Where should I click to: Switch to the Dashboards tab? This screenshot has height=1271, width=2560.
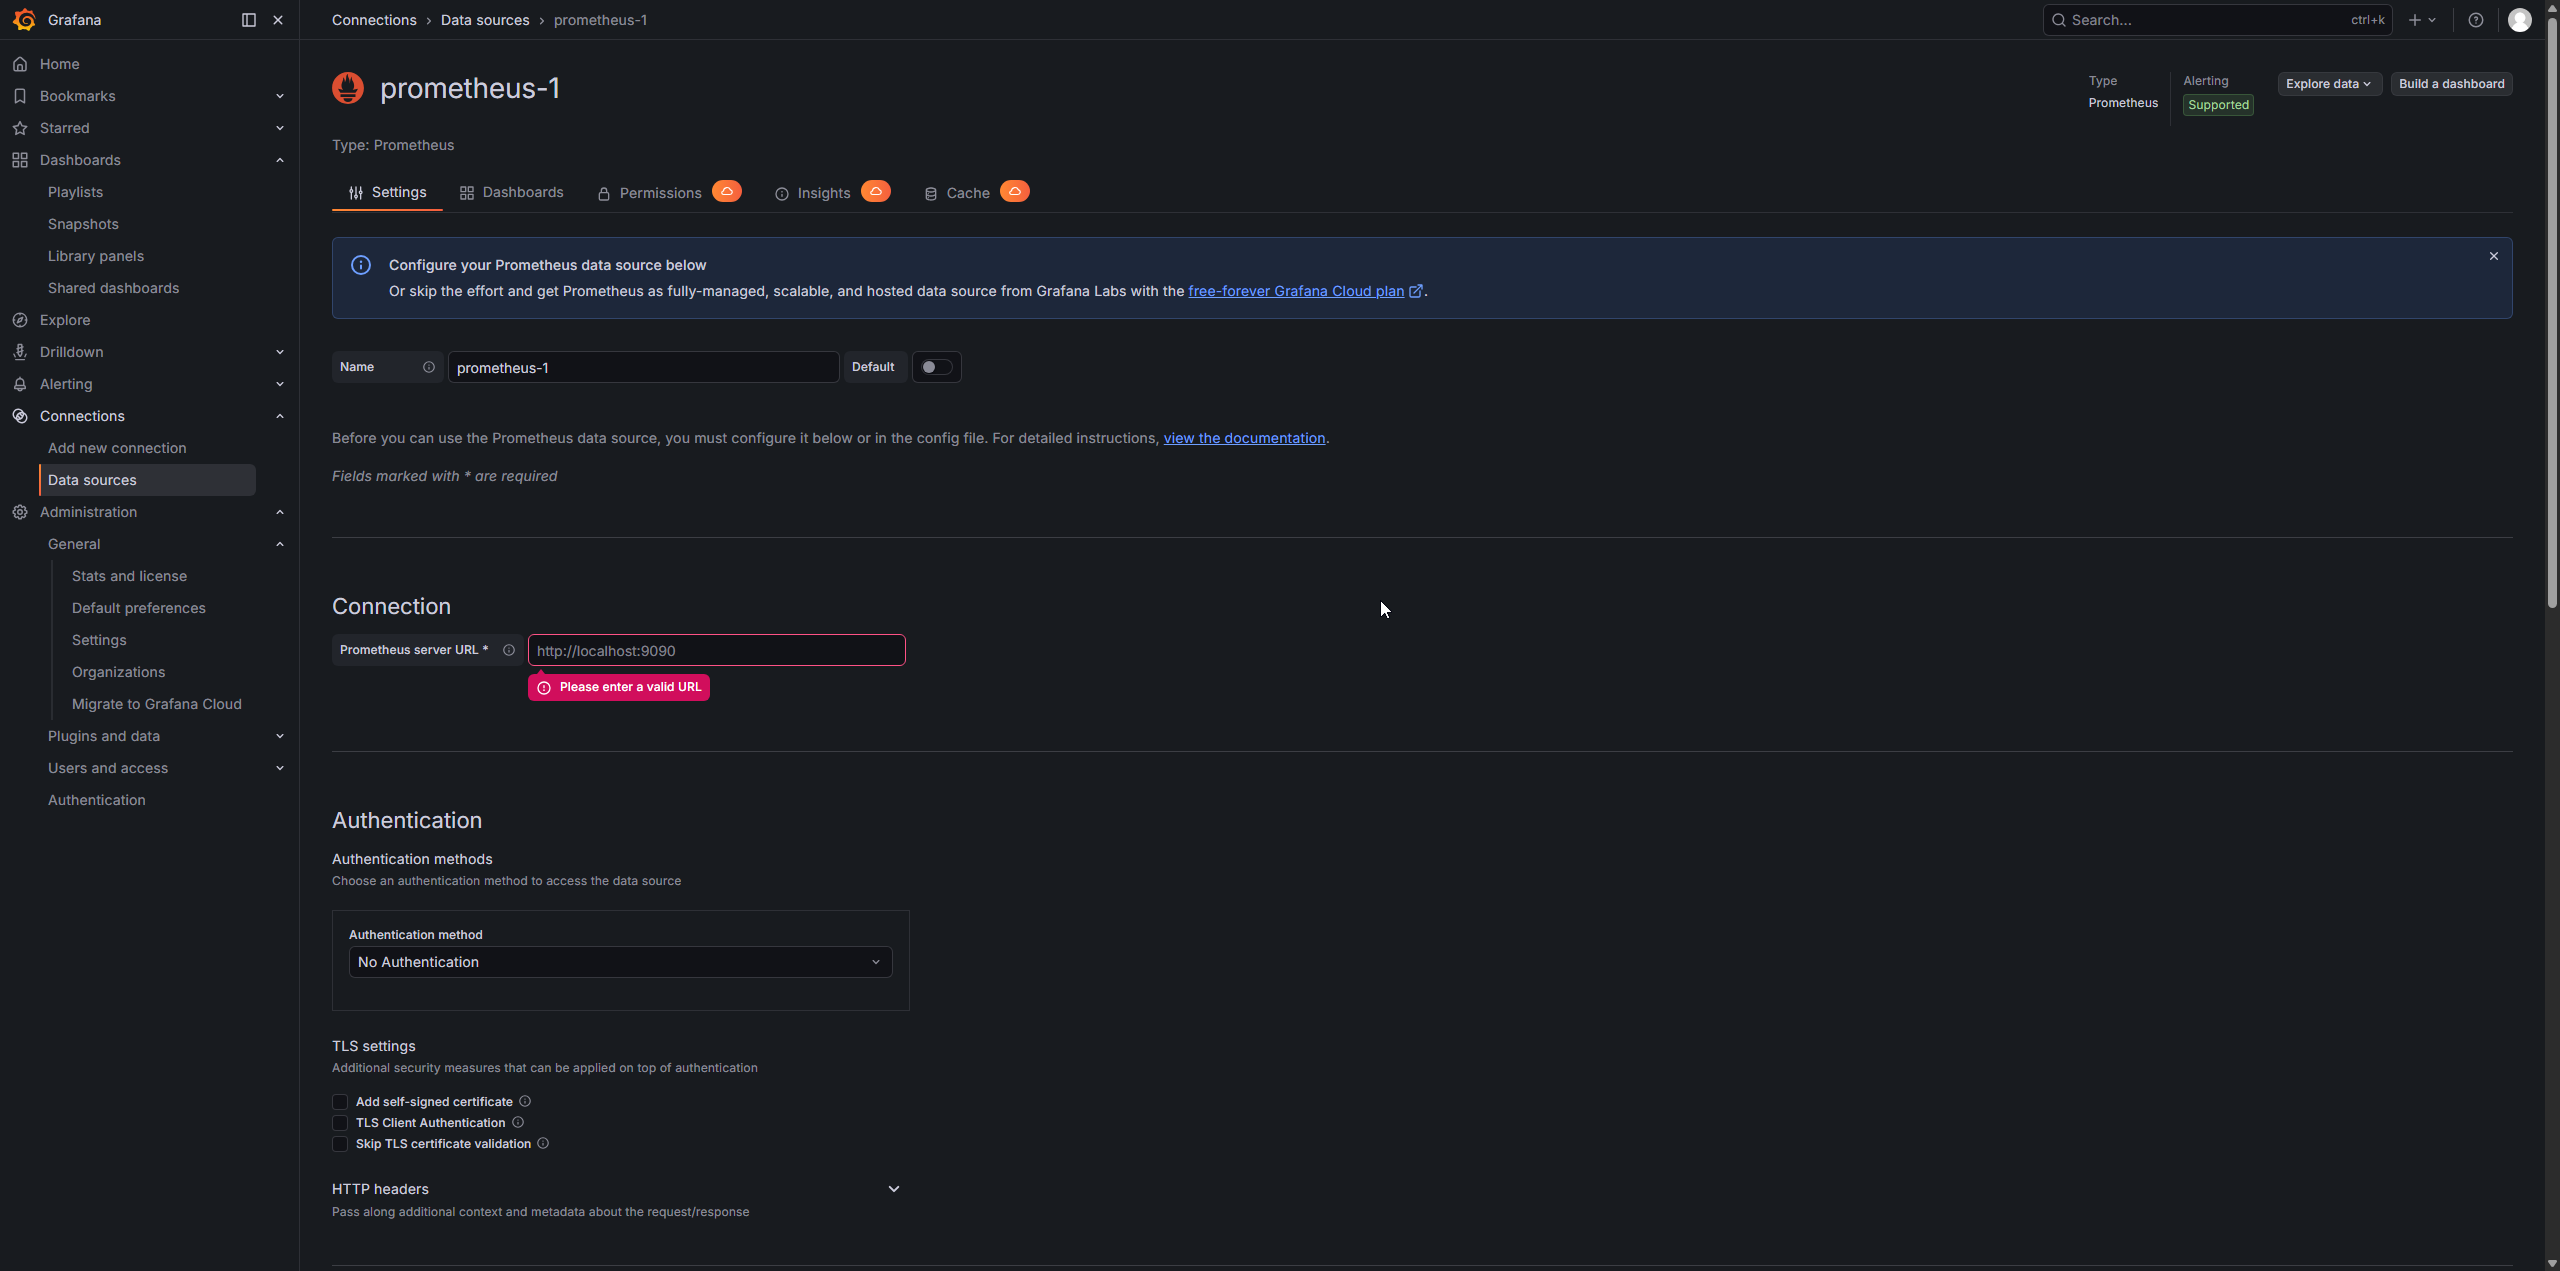tap(512, 193)
